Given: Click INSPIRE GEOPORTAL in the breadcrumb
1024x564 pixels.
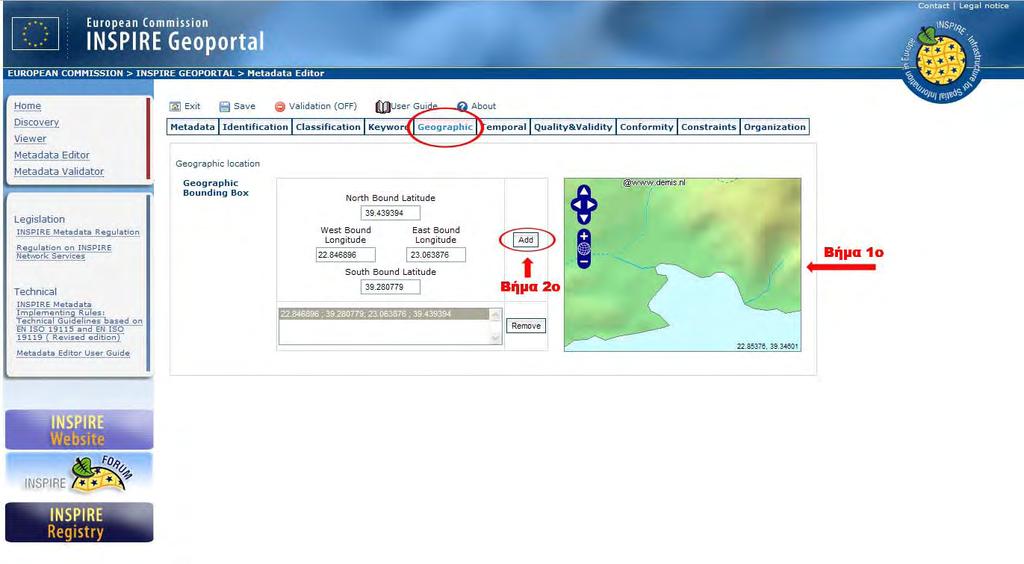Looking at the screenshot, I should (x=185, y=73).
